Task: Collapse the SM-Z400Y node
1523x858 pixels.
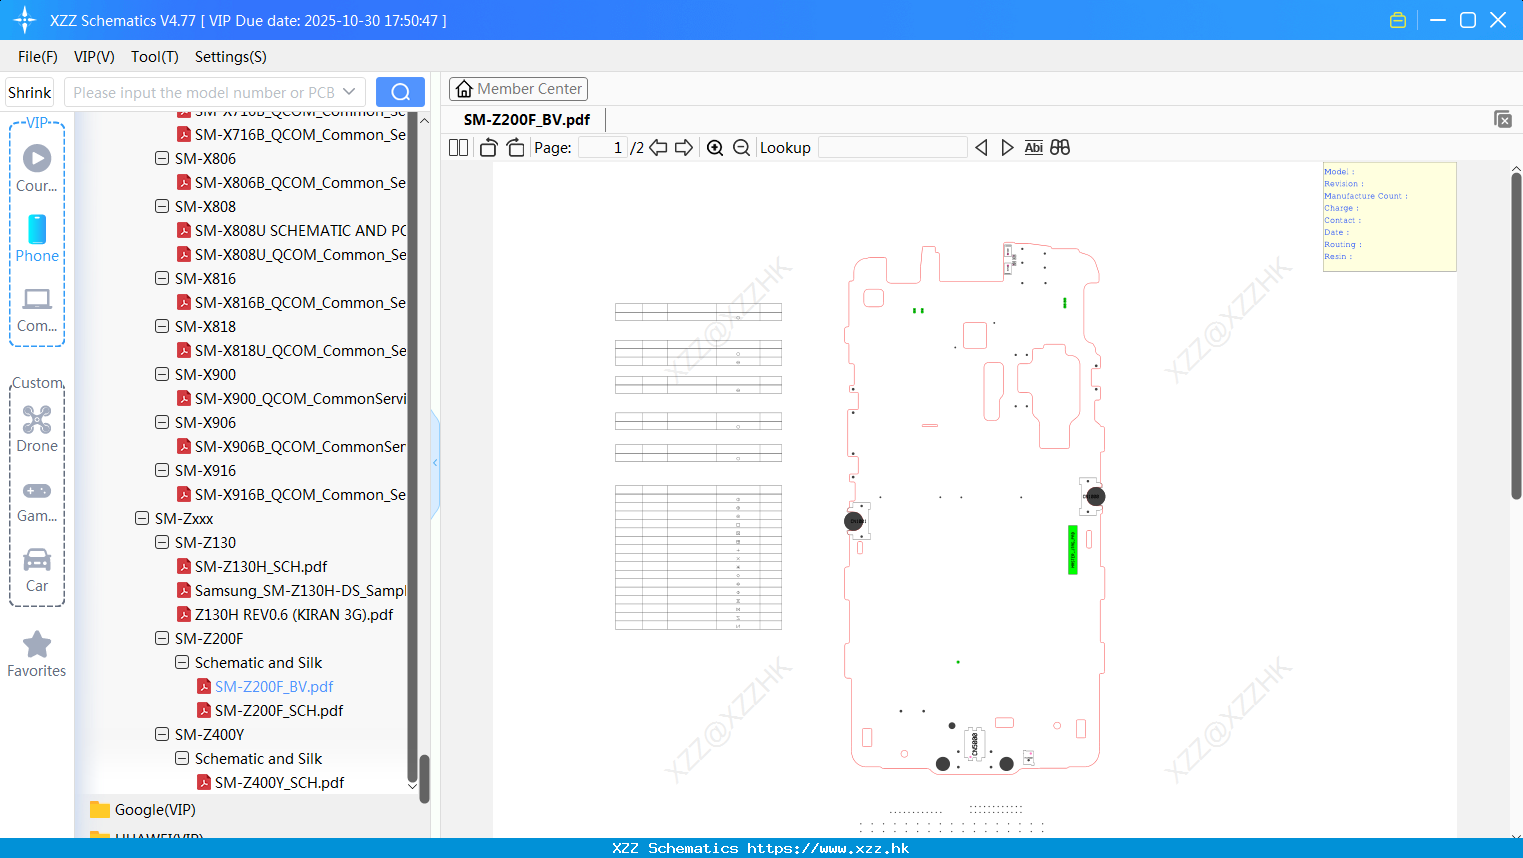Action: (x=162, y=734)
